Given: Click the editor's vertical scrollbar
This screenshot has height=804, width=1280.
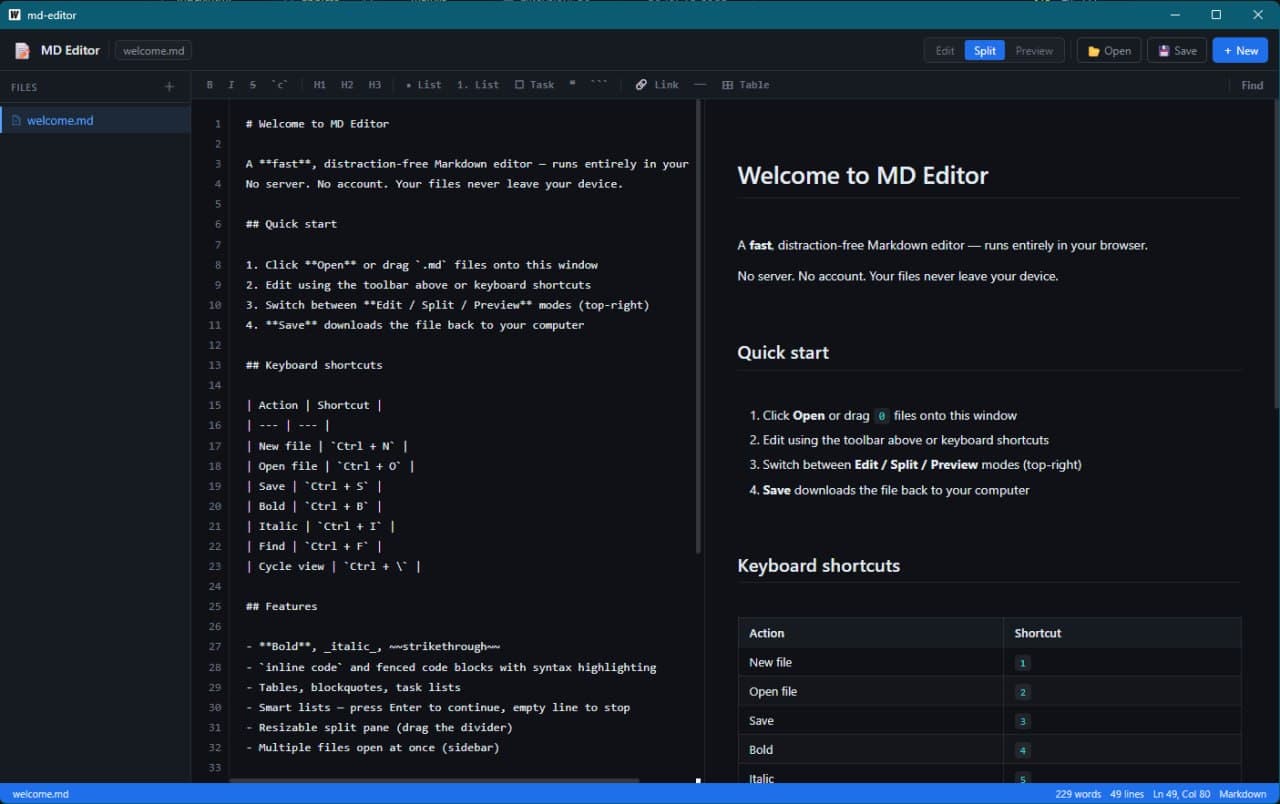Looking at the screenshot, I should (698, 326).
